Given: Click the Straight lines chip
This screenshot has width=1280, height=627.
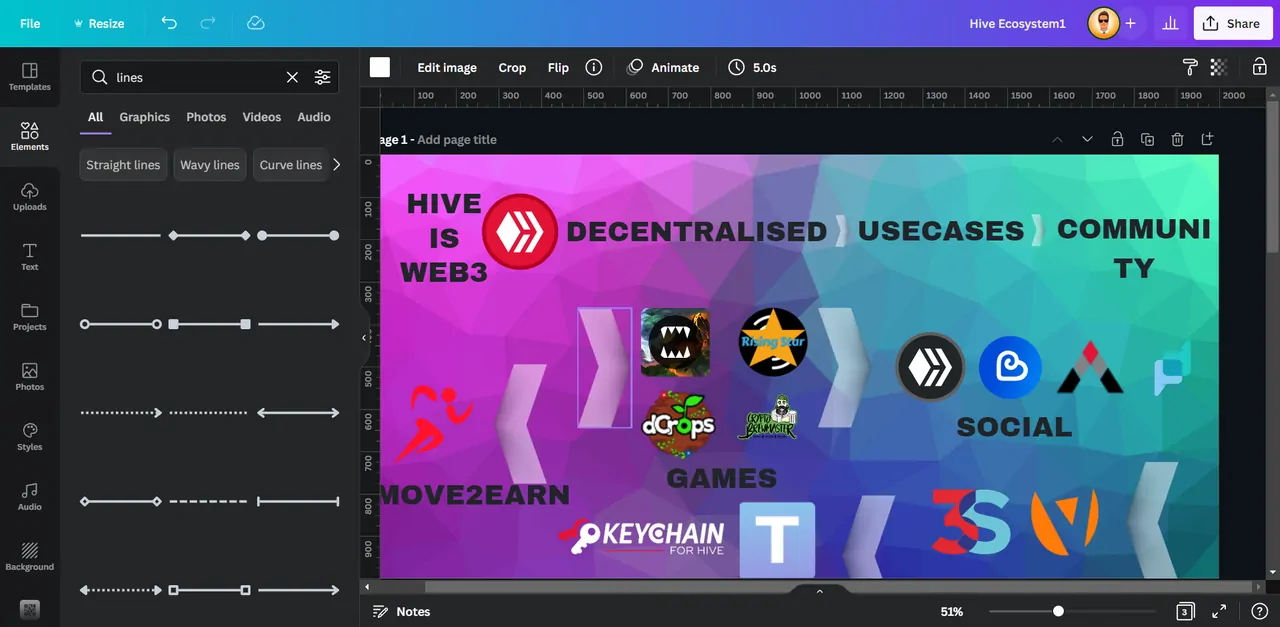Looking at the screenshot, I should [123, 165].
